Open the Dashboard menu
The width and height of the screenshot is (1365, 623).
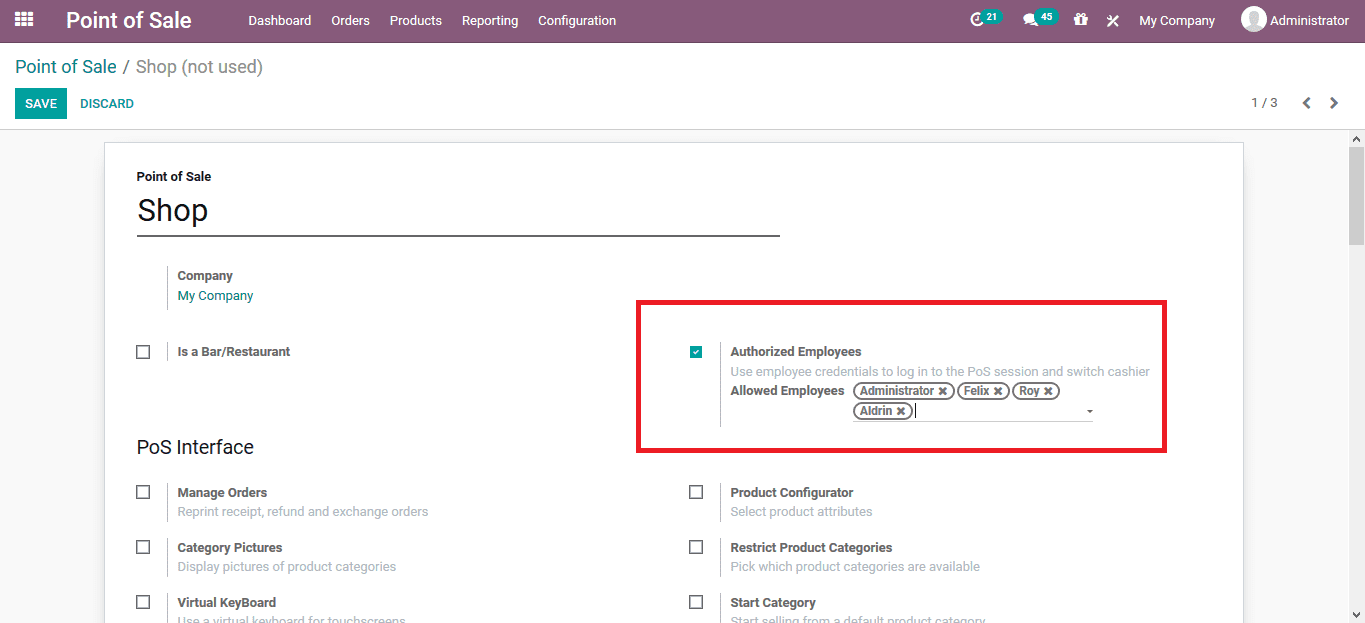(280, 20)
